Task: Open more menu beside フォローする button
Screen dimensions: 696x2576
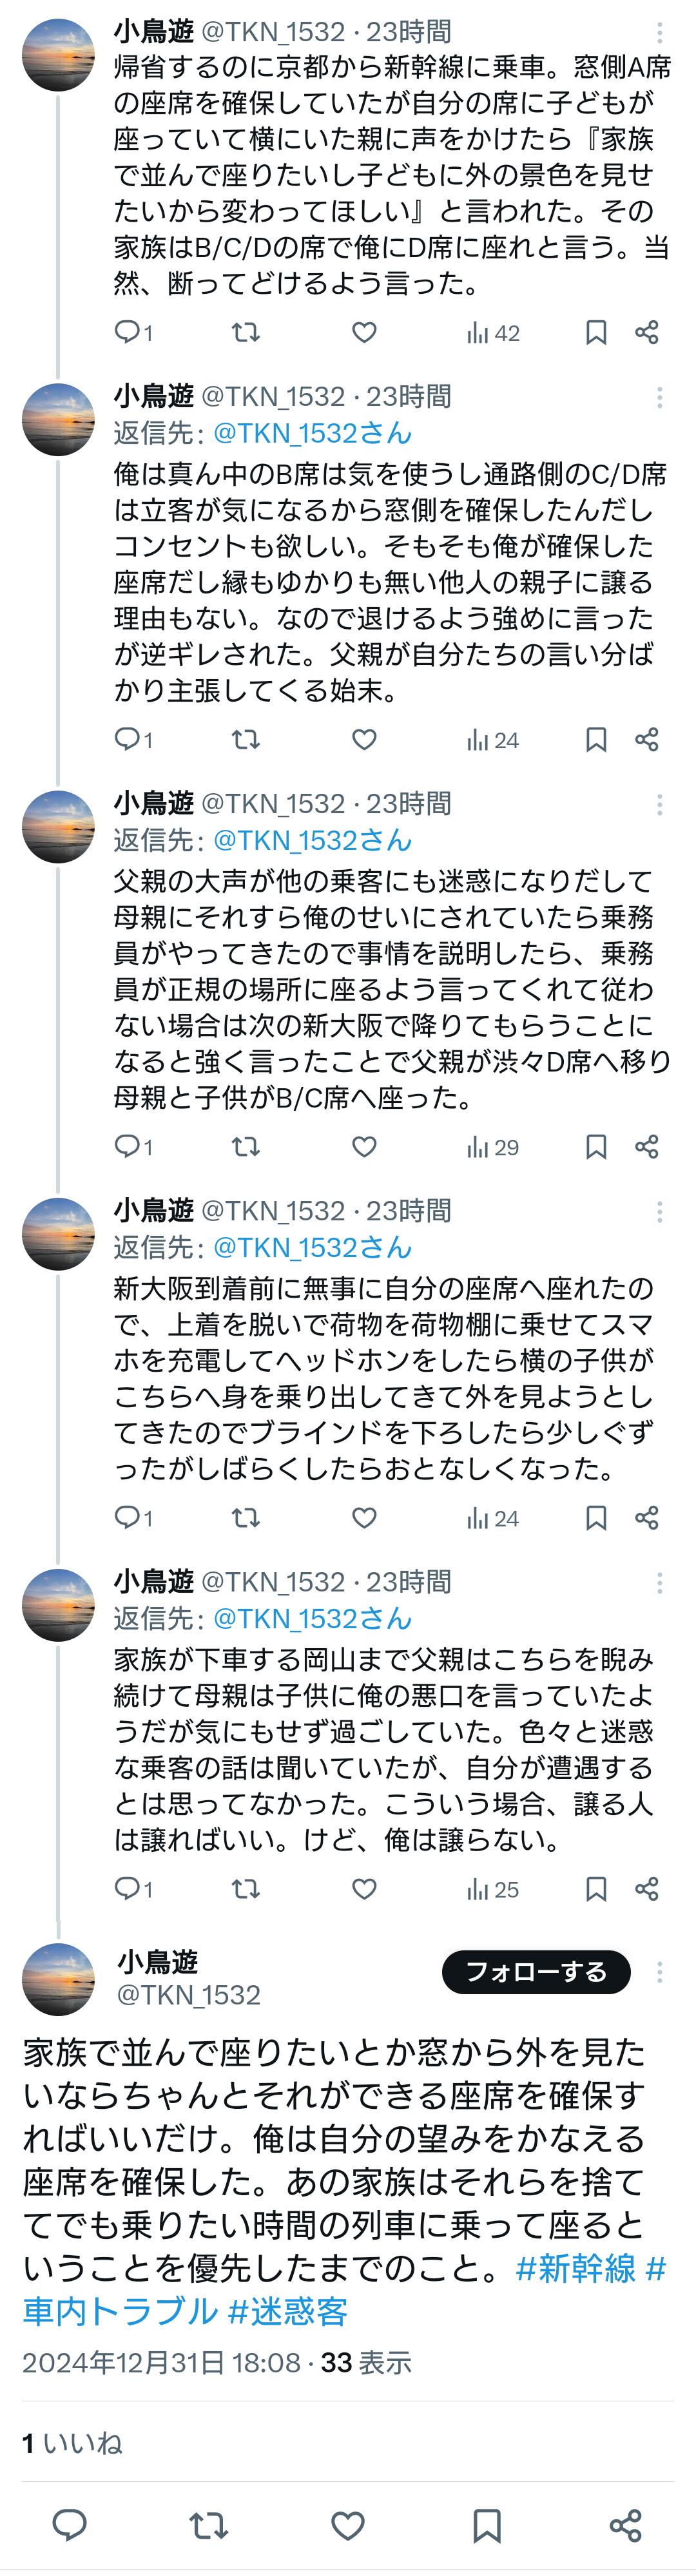Action: [x=659, y=1971]
